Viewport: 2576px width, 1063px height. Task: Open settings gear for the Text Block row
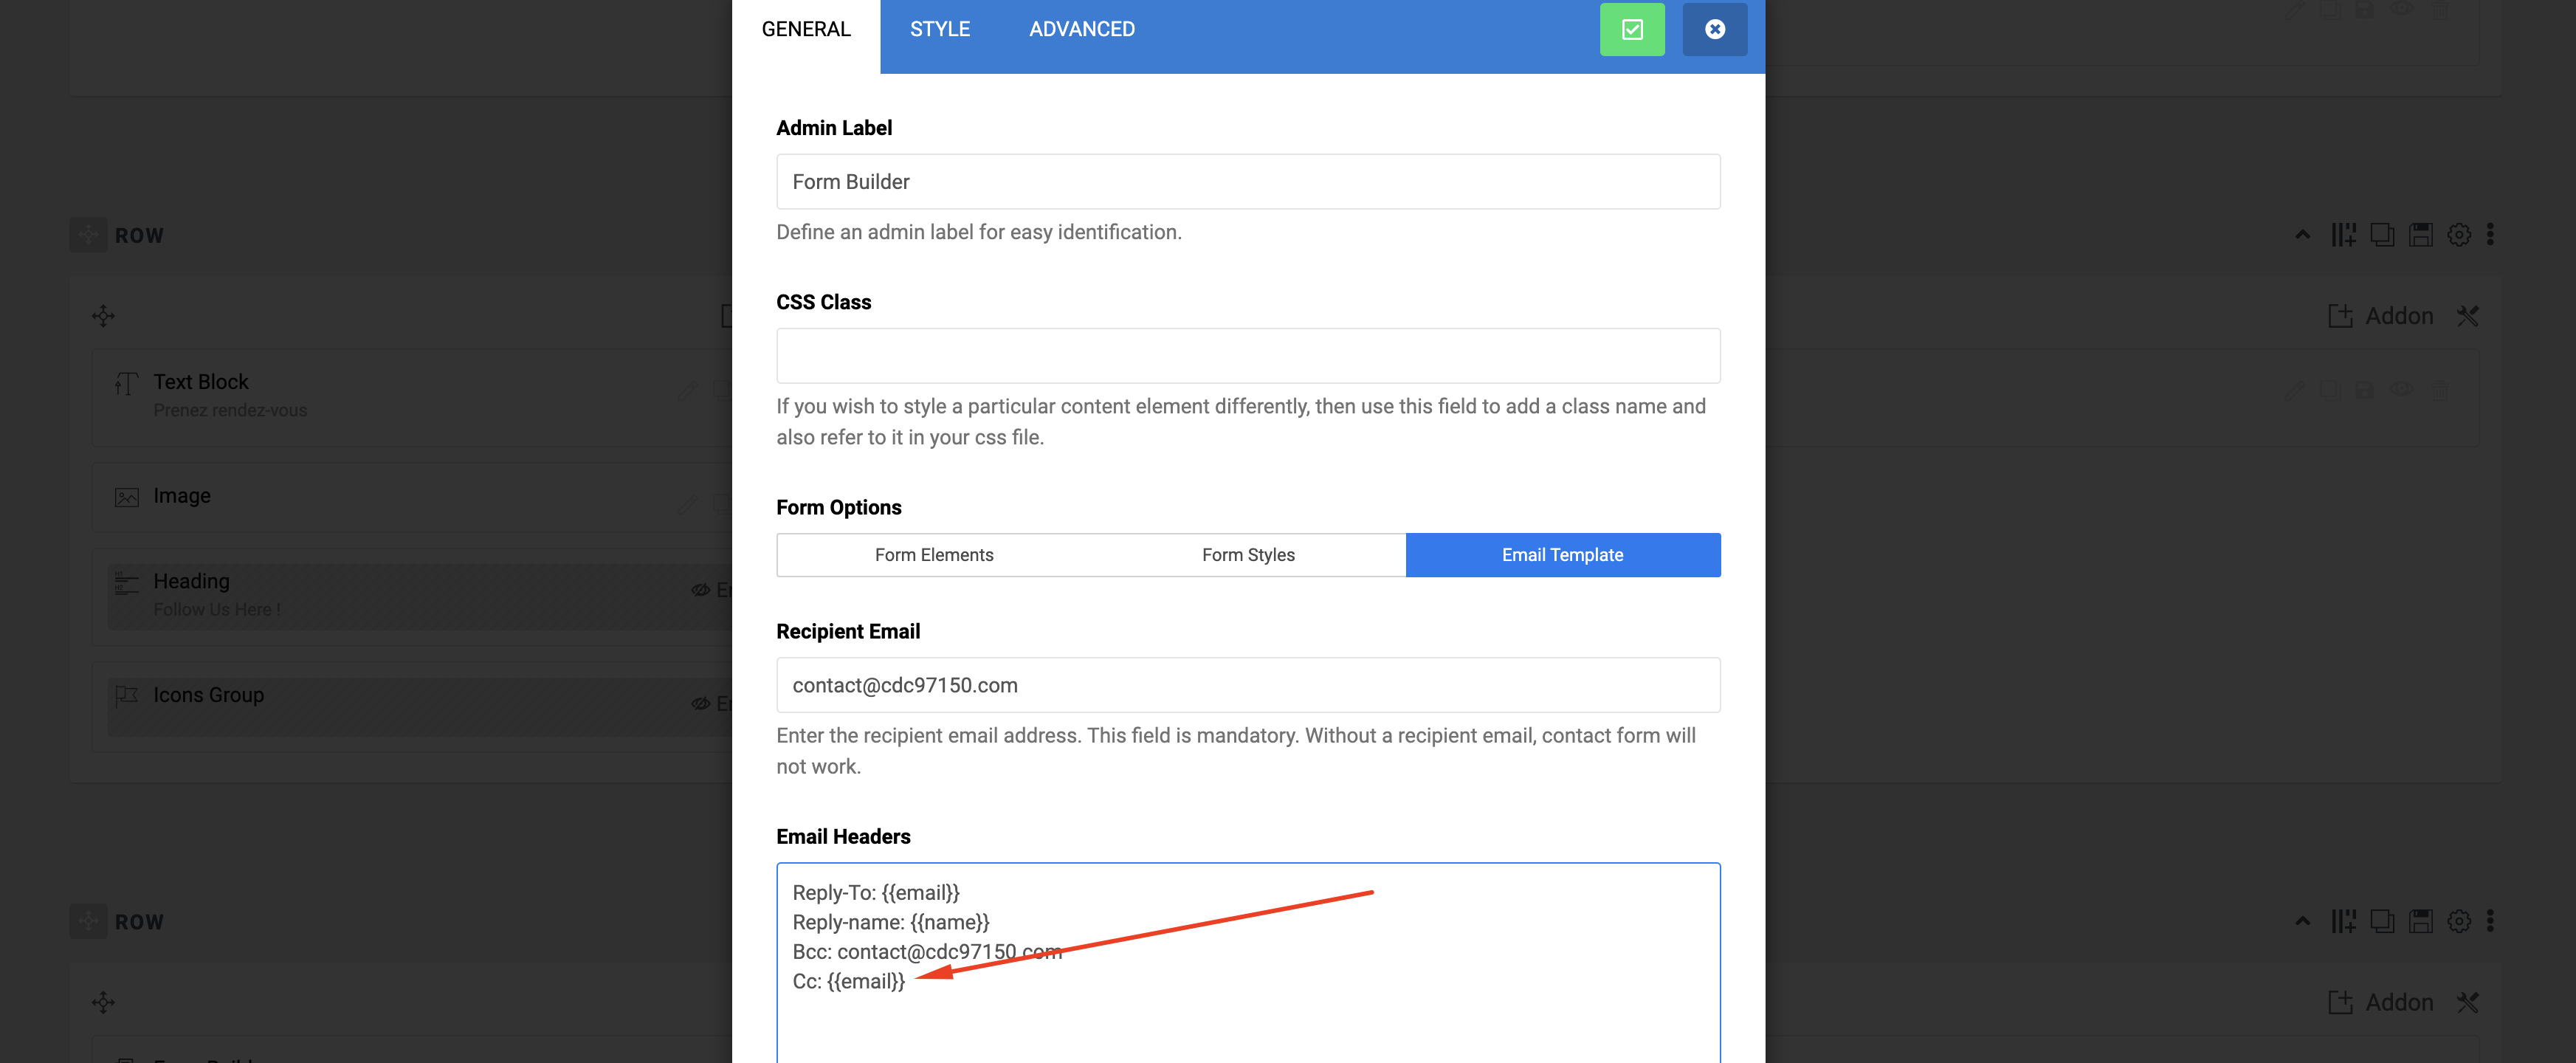pos(2458,235)
